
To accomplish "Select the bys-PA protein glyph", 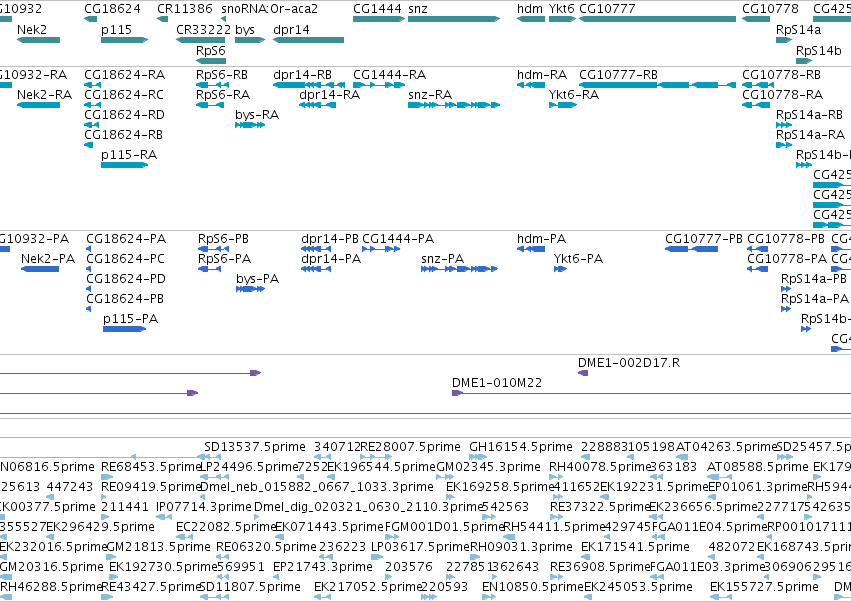I will point(250,289).
